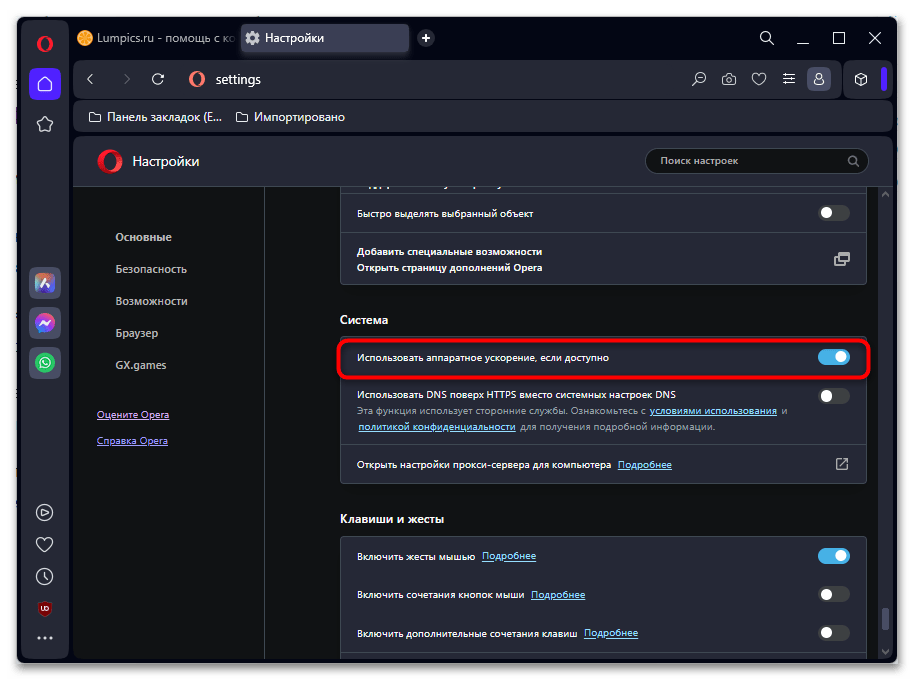Open the Возможности settings section
Viewport: 914px width, 680px height.
click(x=152, y=301)
